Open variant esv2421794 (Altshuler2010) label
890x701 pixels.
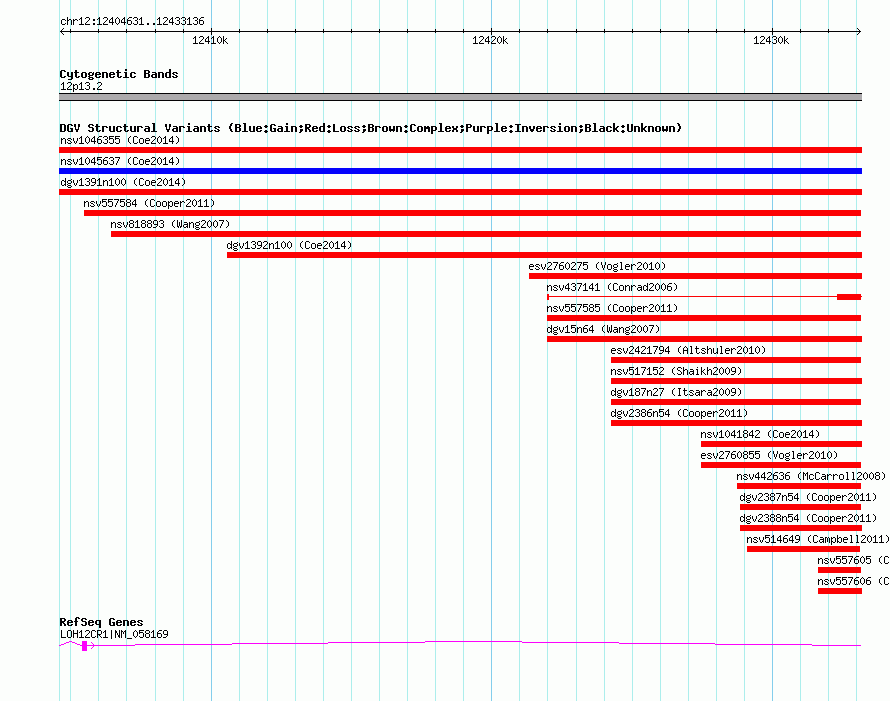(x=688, y=350)
